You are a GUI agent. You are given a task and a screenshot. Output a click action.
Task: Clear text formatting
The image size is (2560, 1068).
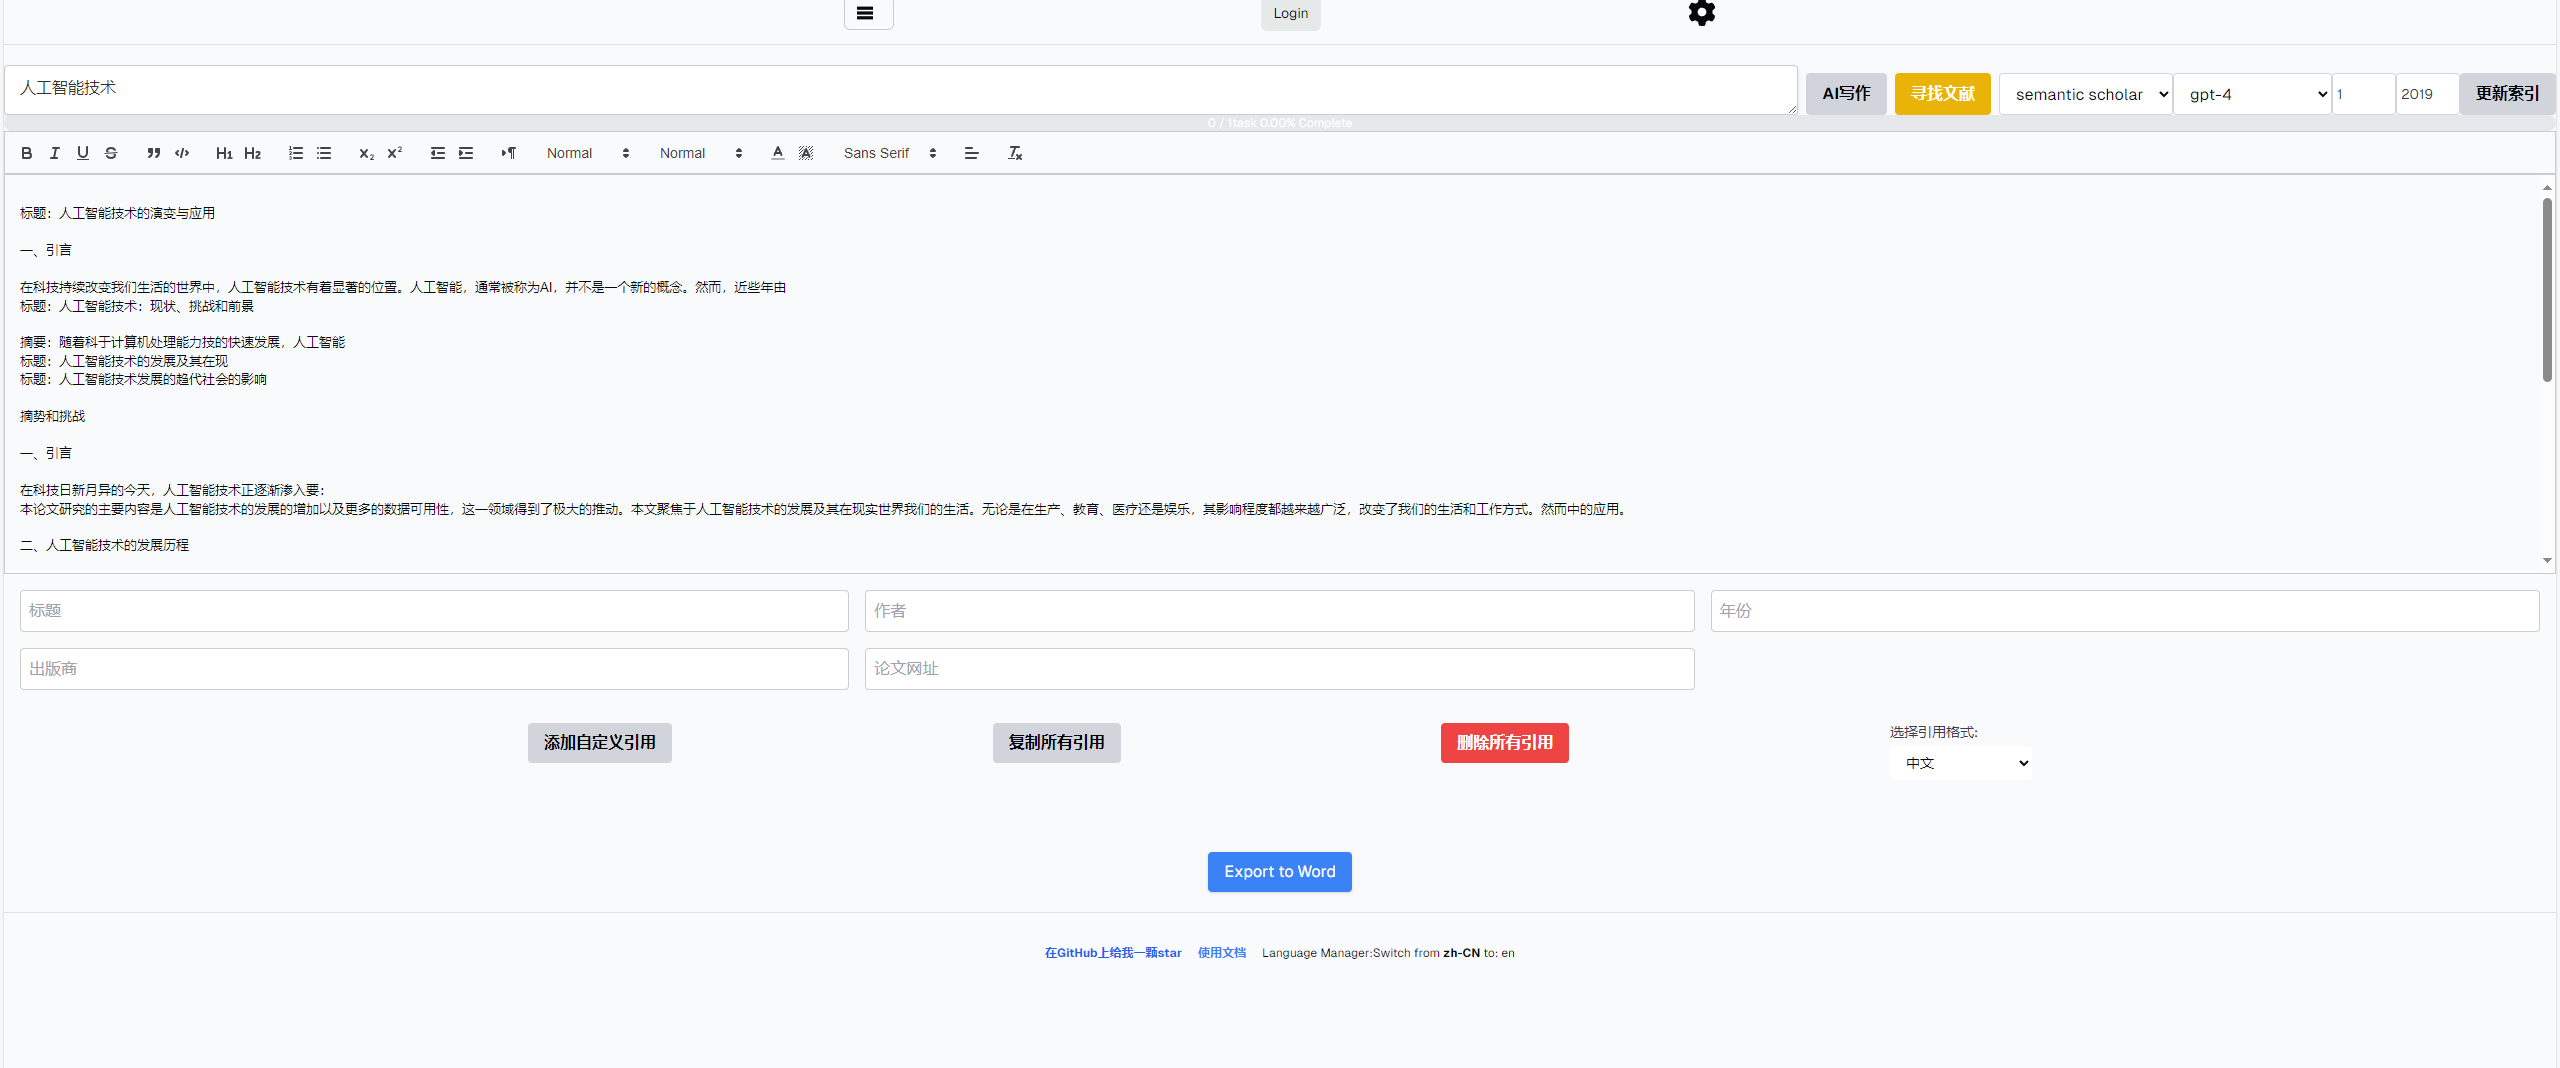click(x=1015, y=153)
